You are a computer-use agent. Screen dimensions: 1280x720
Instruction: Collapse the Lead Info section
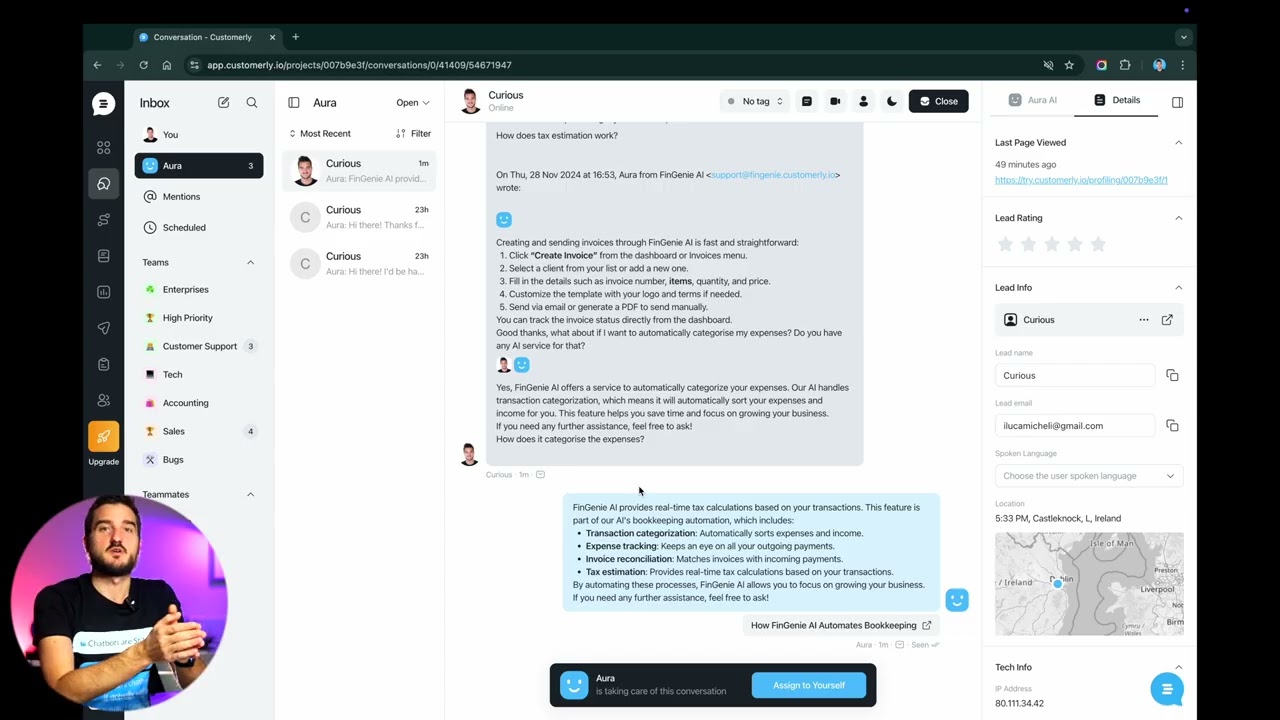[1178, 288]
